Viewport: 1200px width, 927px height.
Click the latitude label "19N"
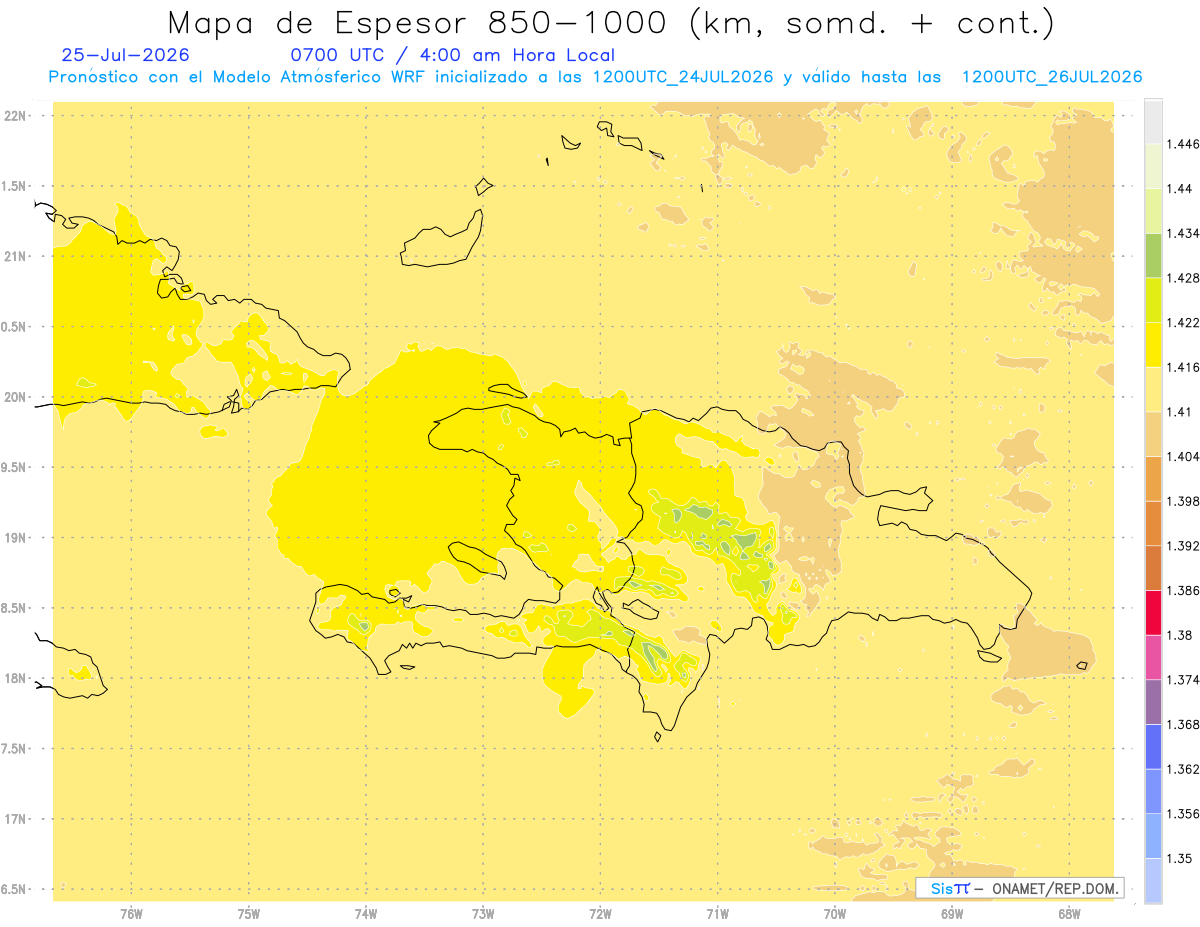pyautogui.click(x=17, y=538)
